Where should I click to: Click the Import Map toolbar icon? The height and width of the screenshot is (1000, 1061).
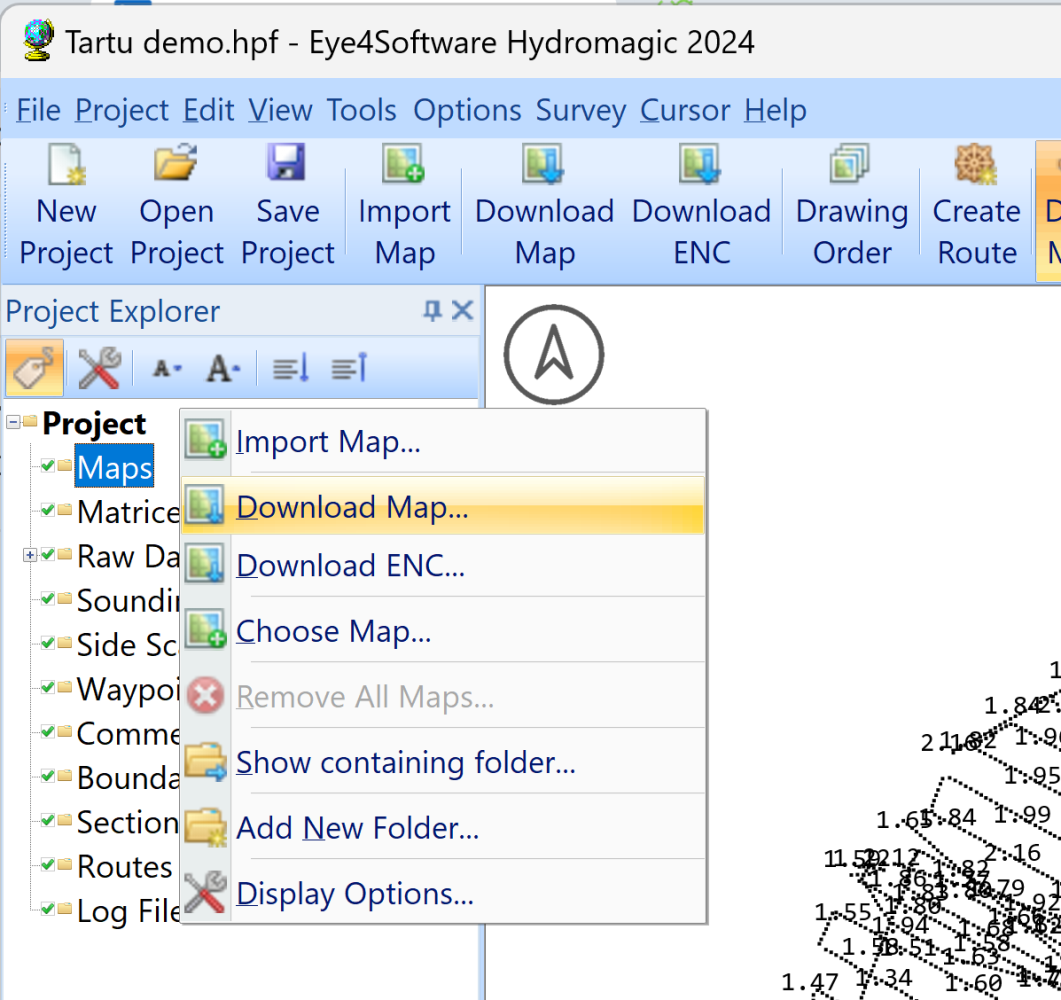(x=403, y=163)
